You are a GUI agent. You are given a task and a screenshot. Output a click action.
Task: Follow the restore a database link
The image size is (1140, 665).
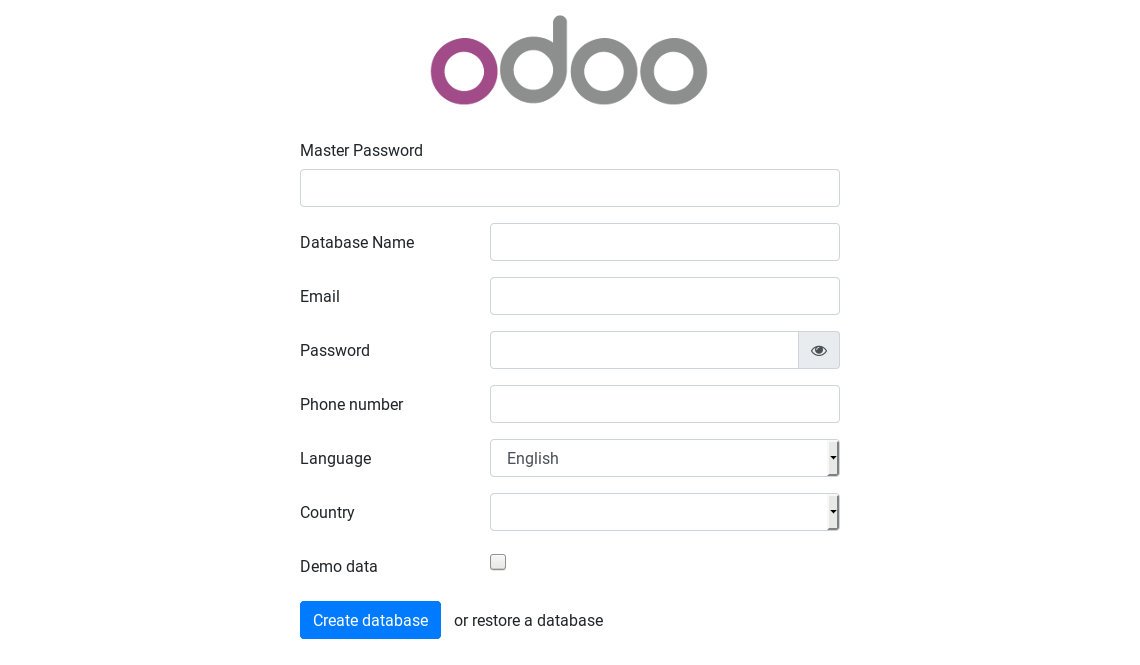click(x=537, y=621)
